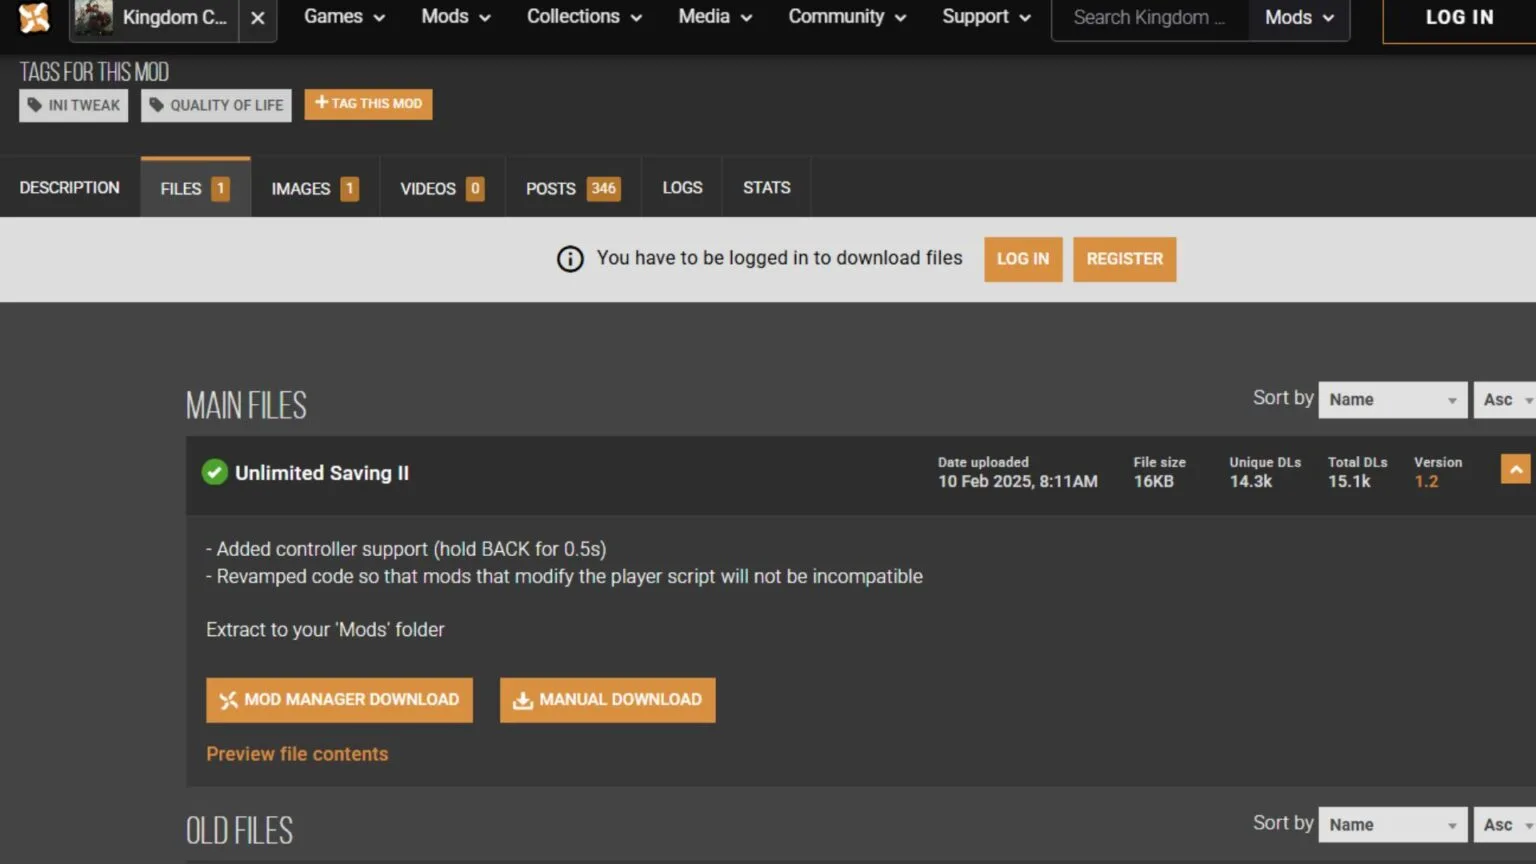The image size is (1536, 864).
Task: Click the Kingdom Come game thumbnail
Action: tap(93, 18)
